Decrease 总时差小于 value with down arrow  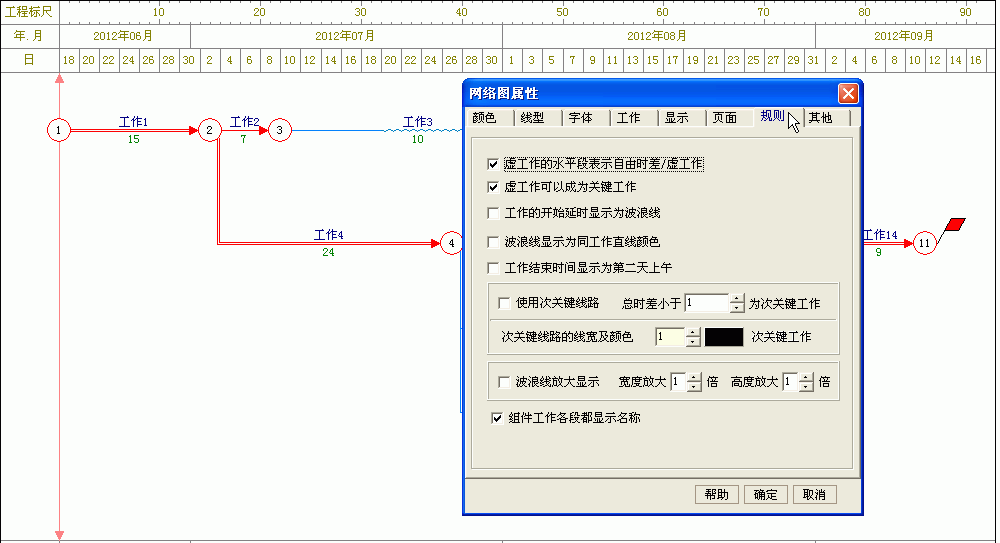(737, 308)
